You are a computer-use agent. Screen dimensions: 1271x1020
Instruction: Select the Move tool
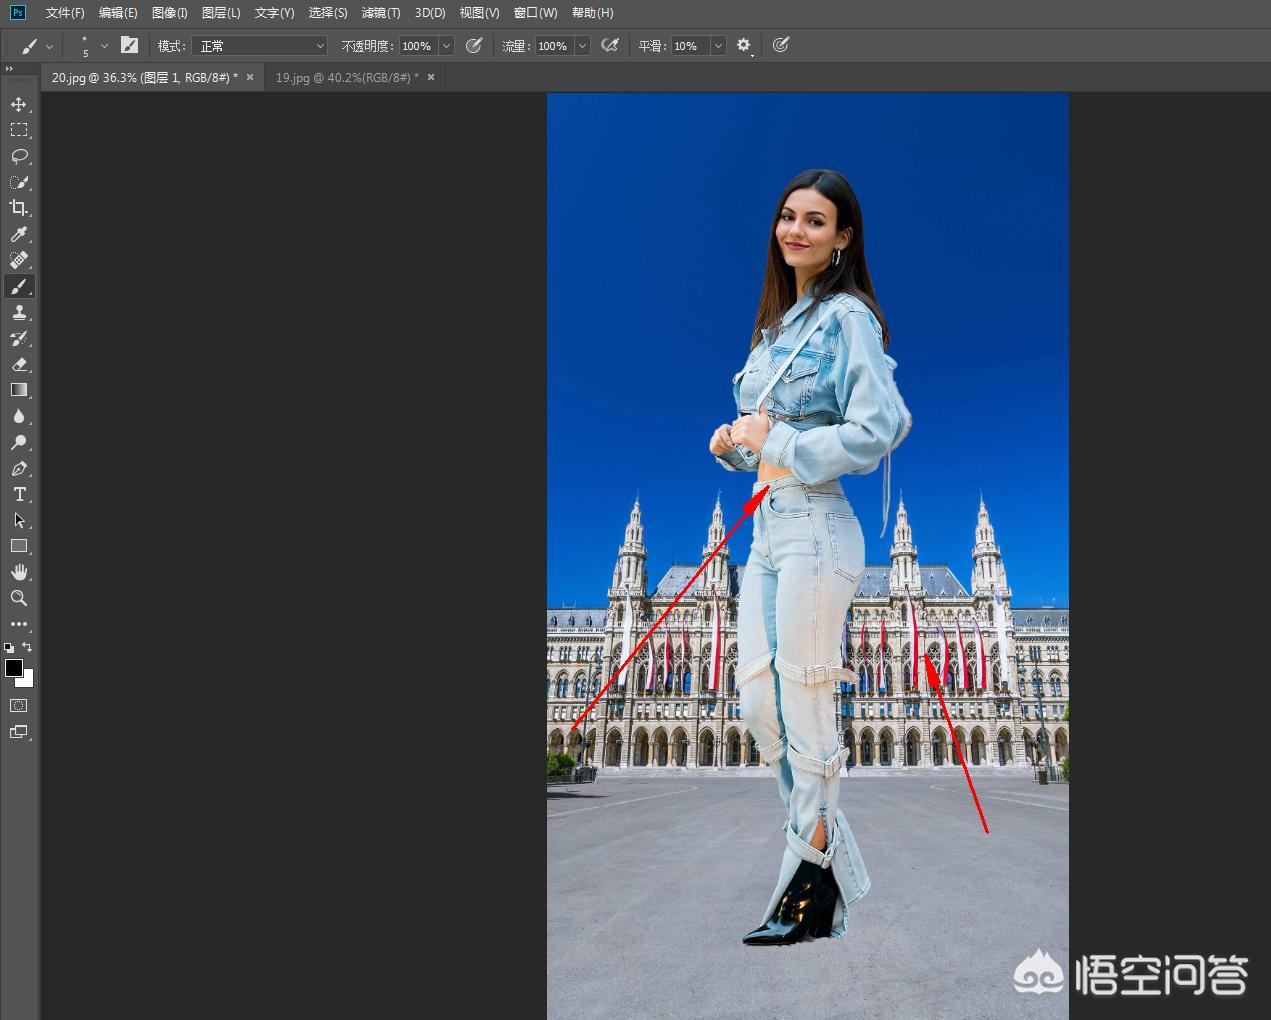click(19, 104)
